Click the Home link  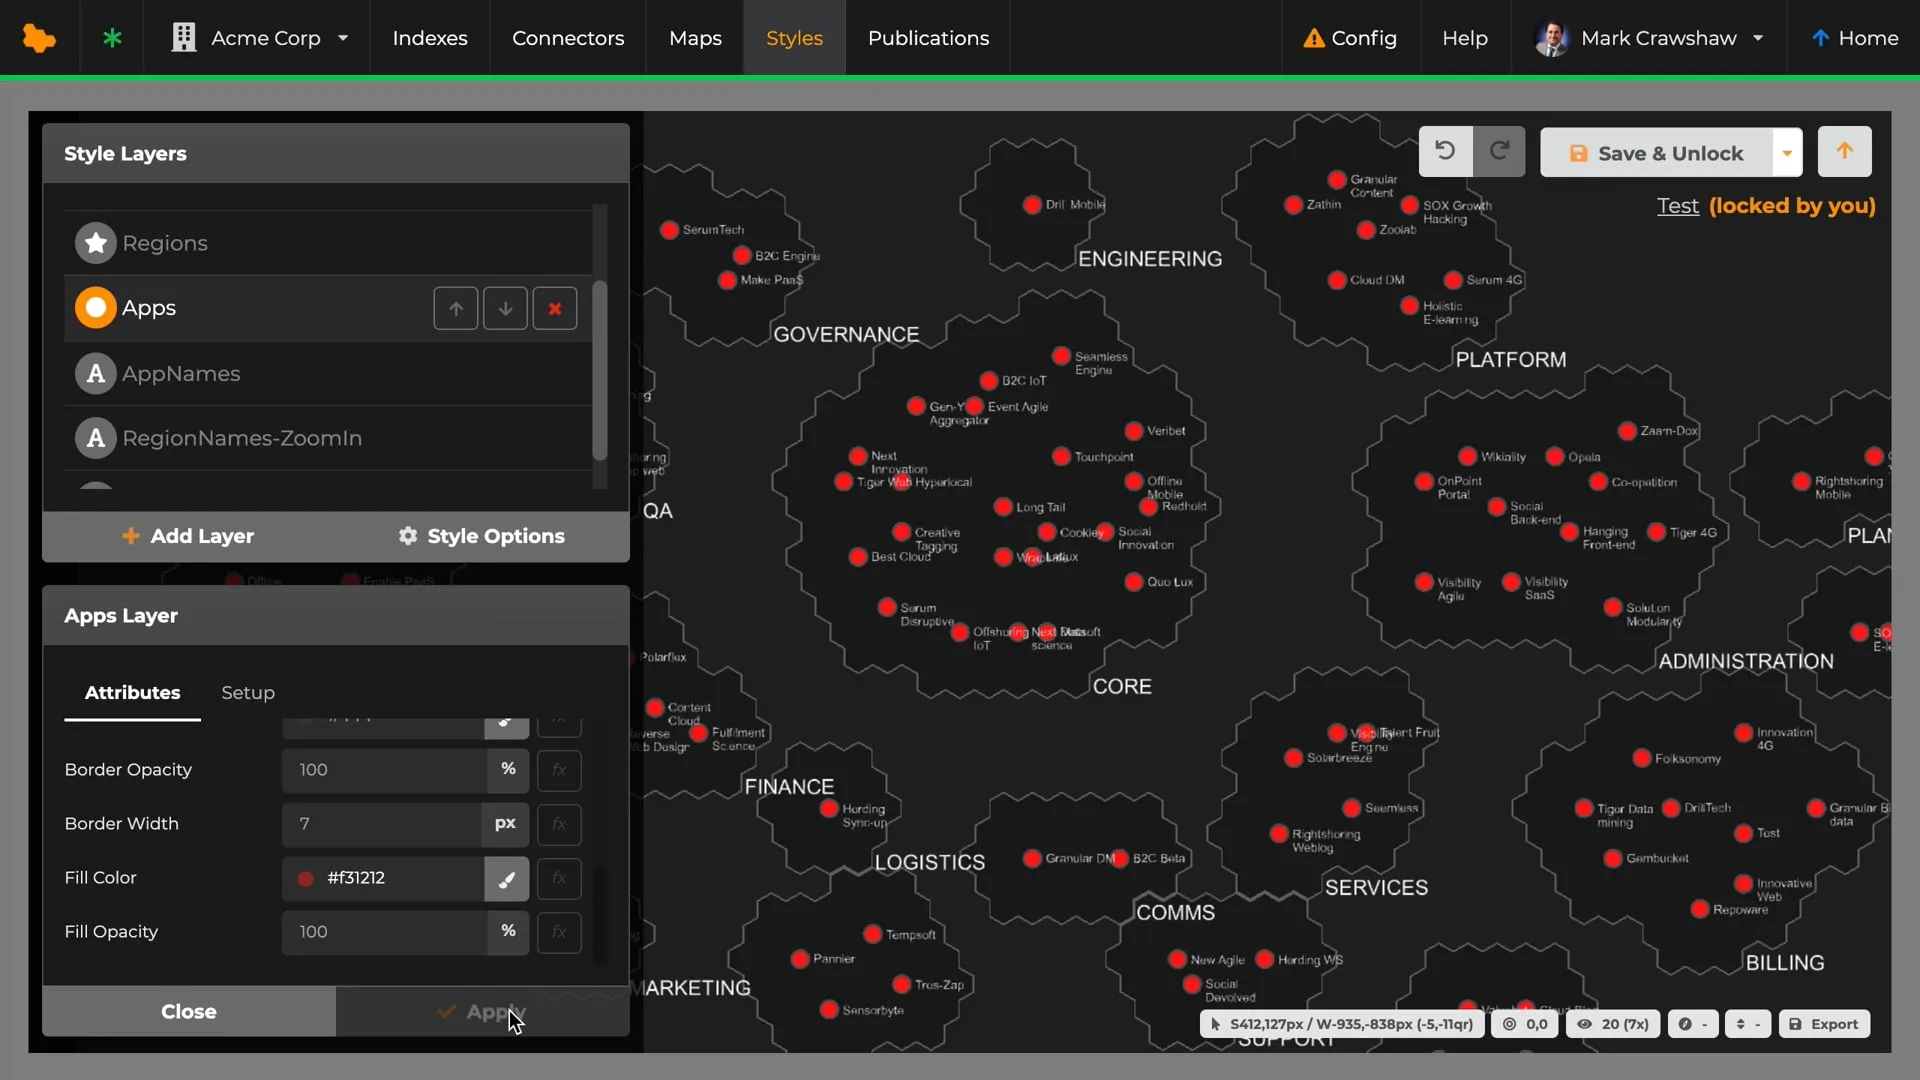tap(1855, 38)
